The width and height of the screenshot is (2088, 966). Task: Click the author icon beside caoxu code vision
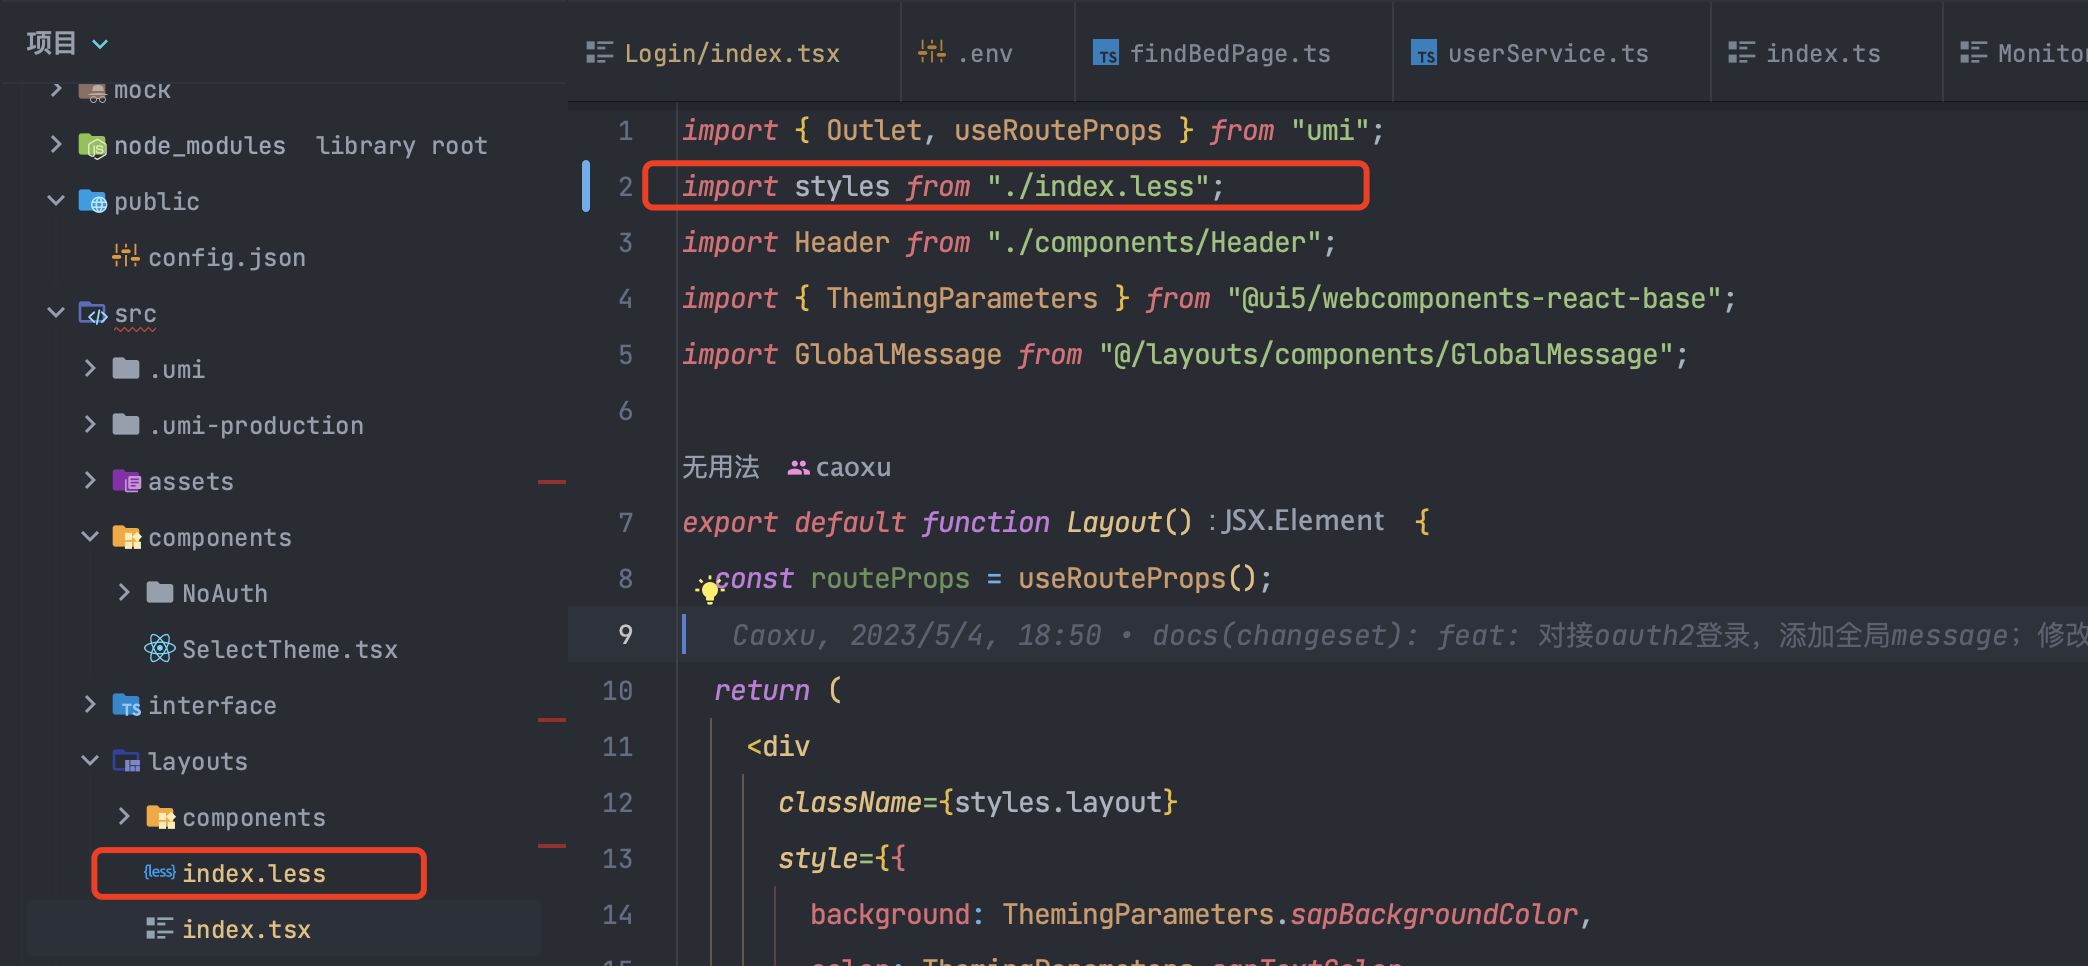[797, 466]
